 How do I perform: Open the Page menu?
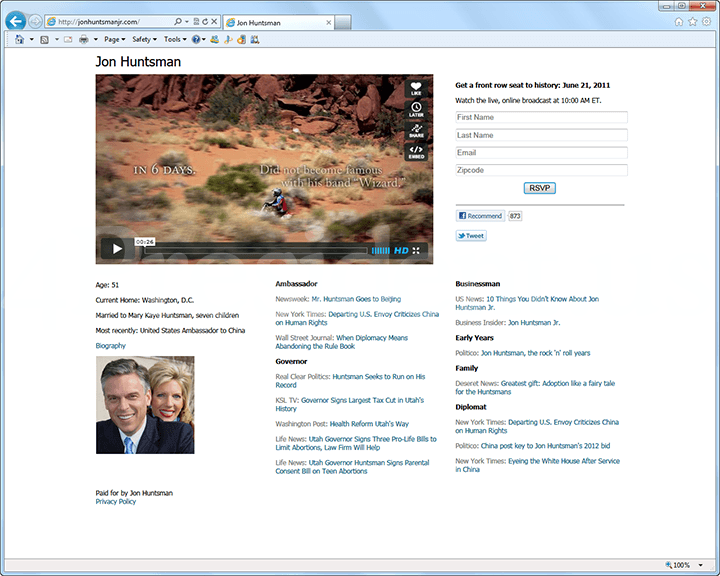coord(114,40)
